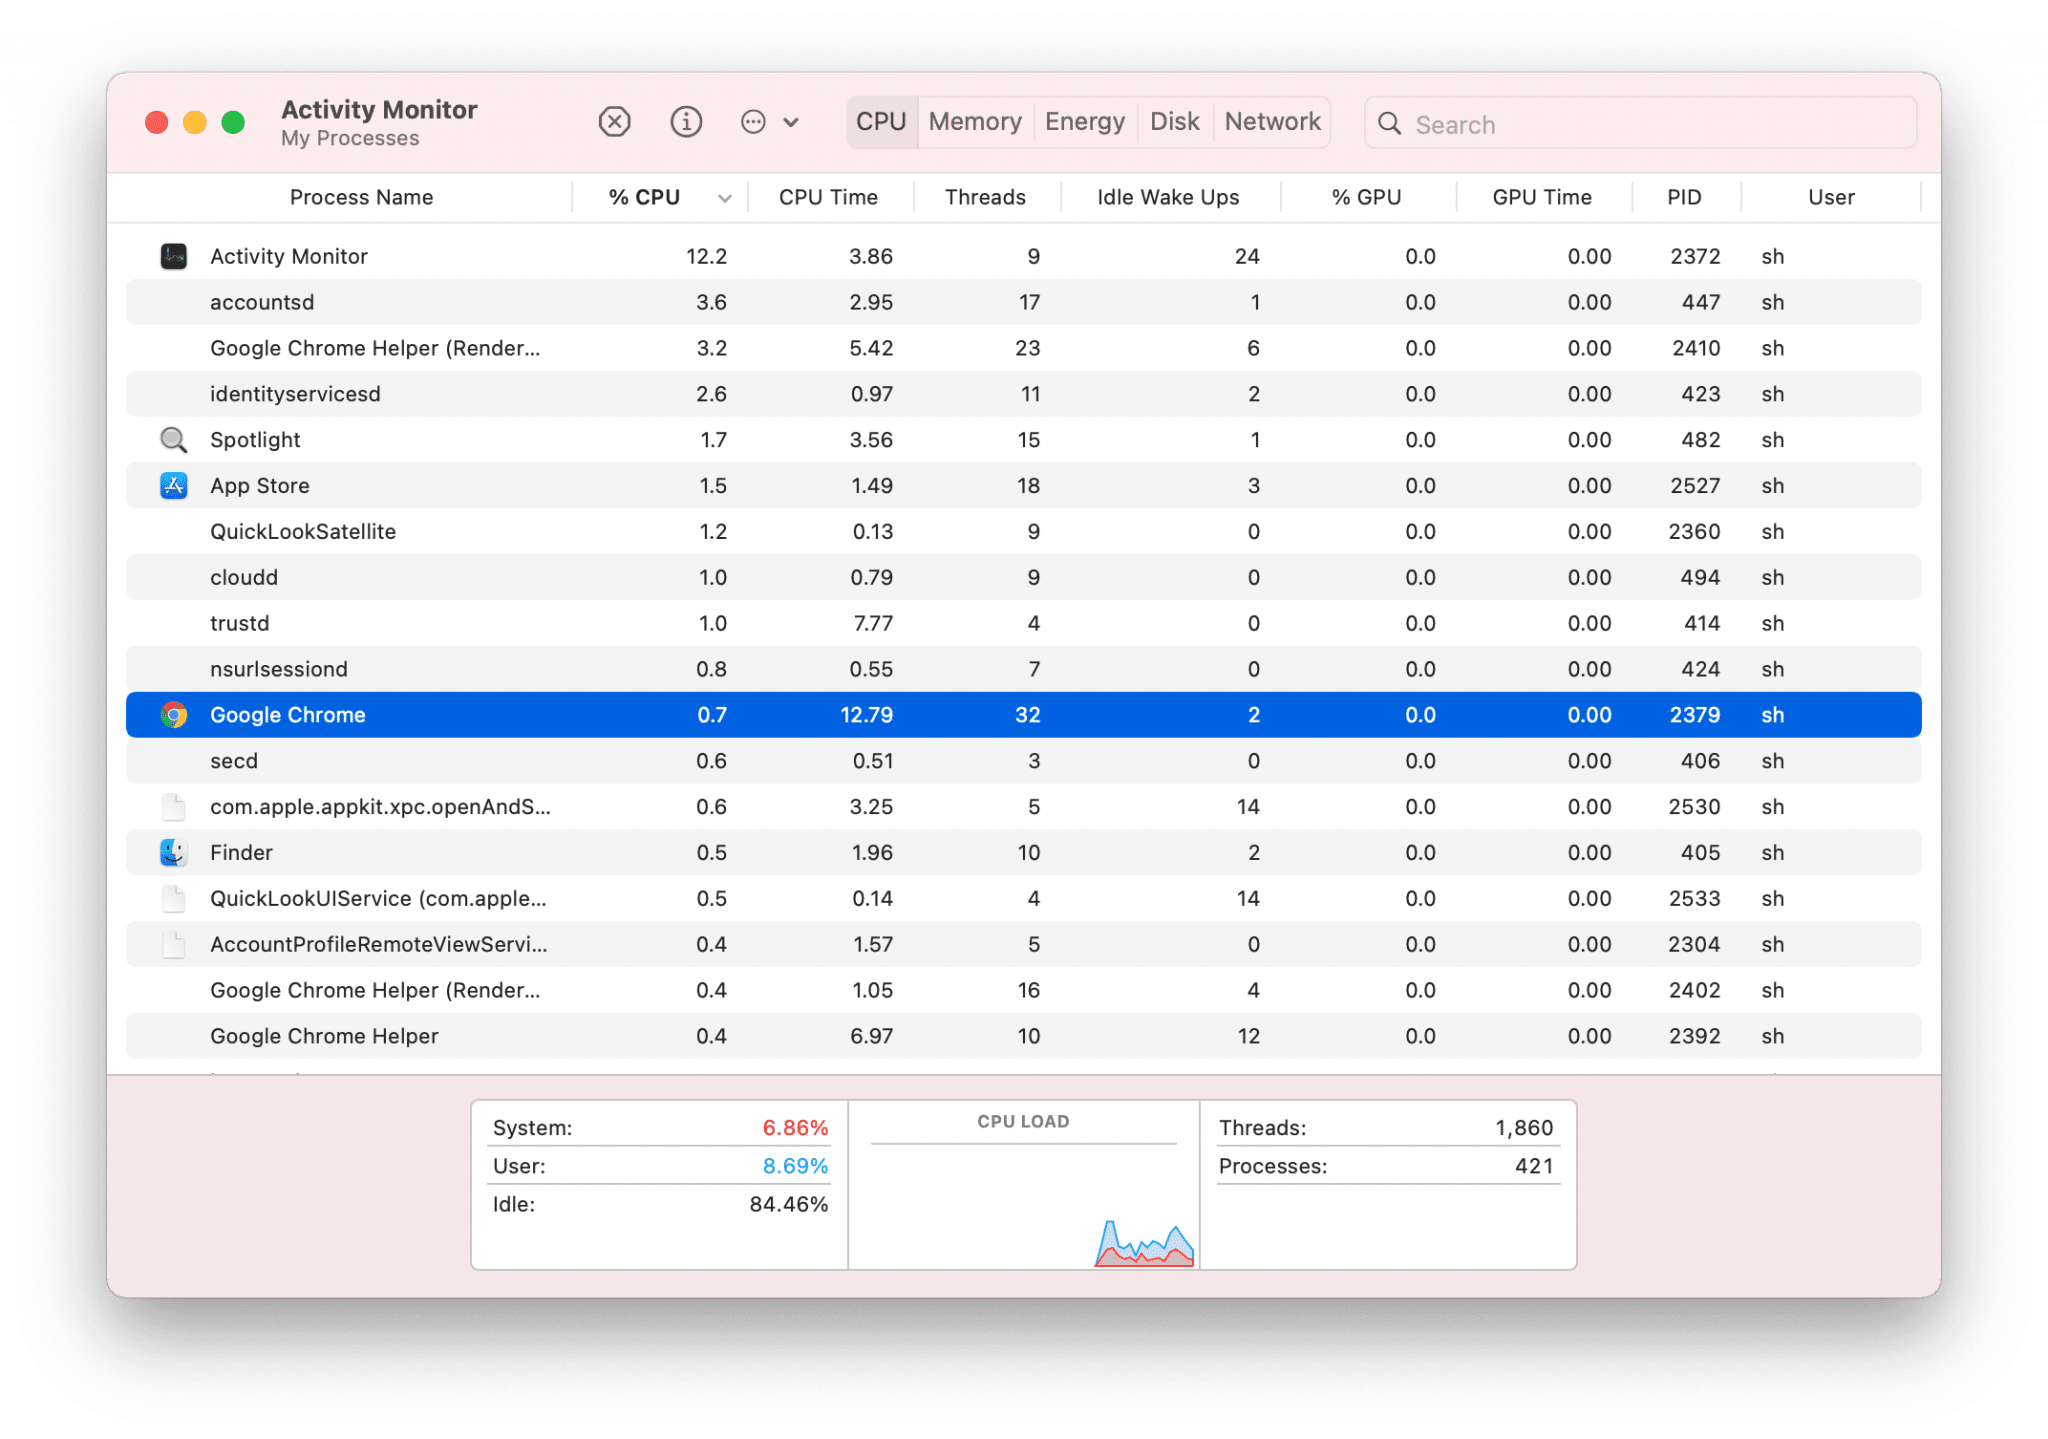Viewport: 2048px width, 1439px height.
Task: Click the search magnifier icon
Action: [1389, 123]
